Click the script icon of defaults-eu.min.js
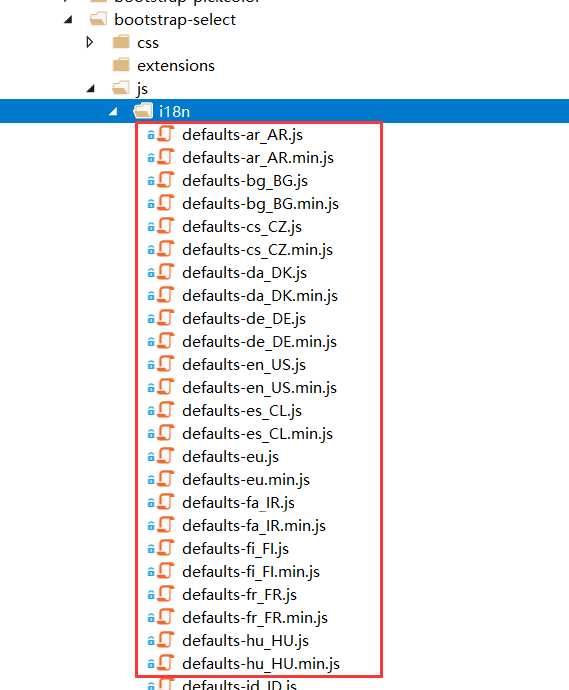569x690 pixels. (166, 479)
